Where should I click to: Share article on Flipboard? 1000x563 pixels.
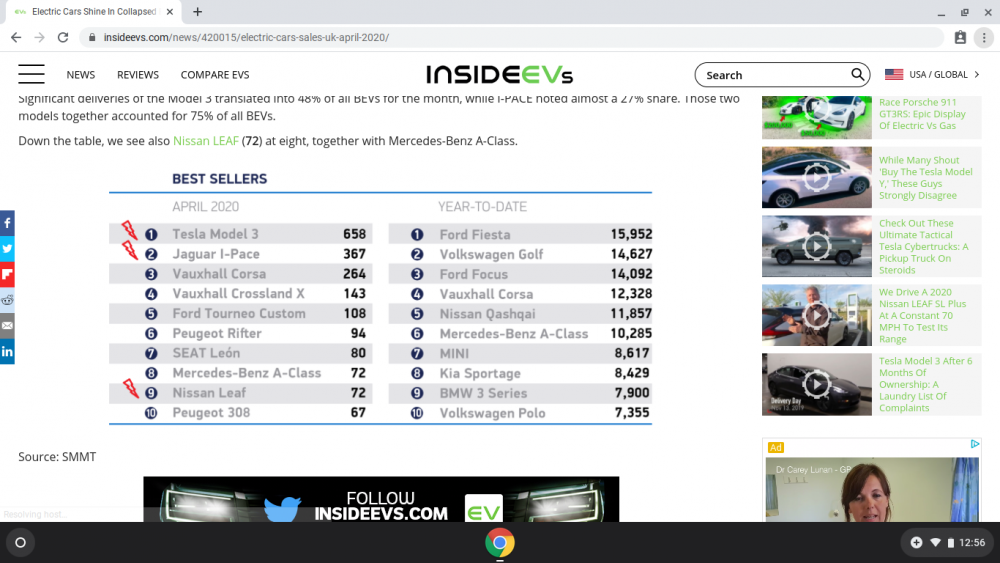tap(7, 275)
